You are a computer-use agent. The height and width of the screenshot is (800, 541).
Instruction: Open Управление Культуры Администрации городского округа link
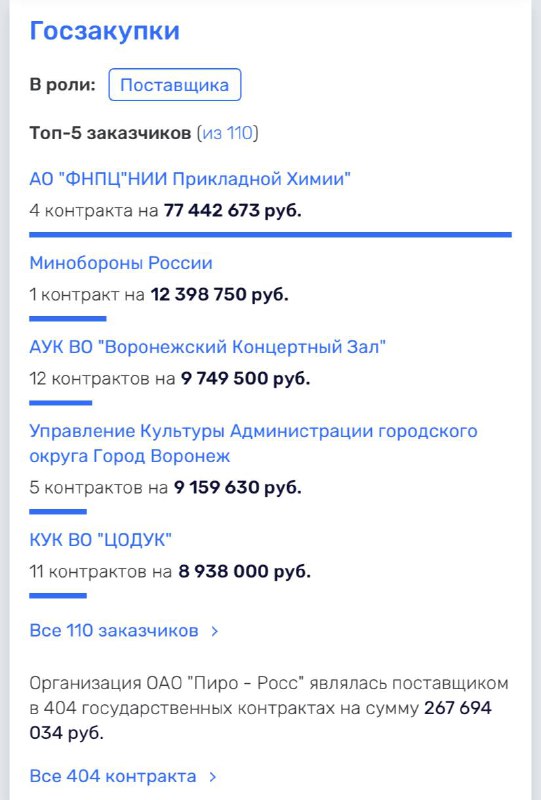click(253, 443)
